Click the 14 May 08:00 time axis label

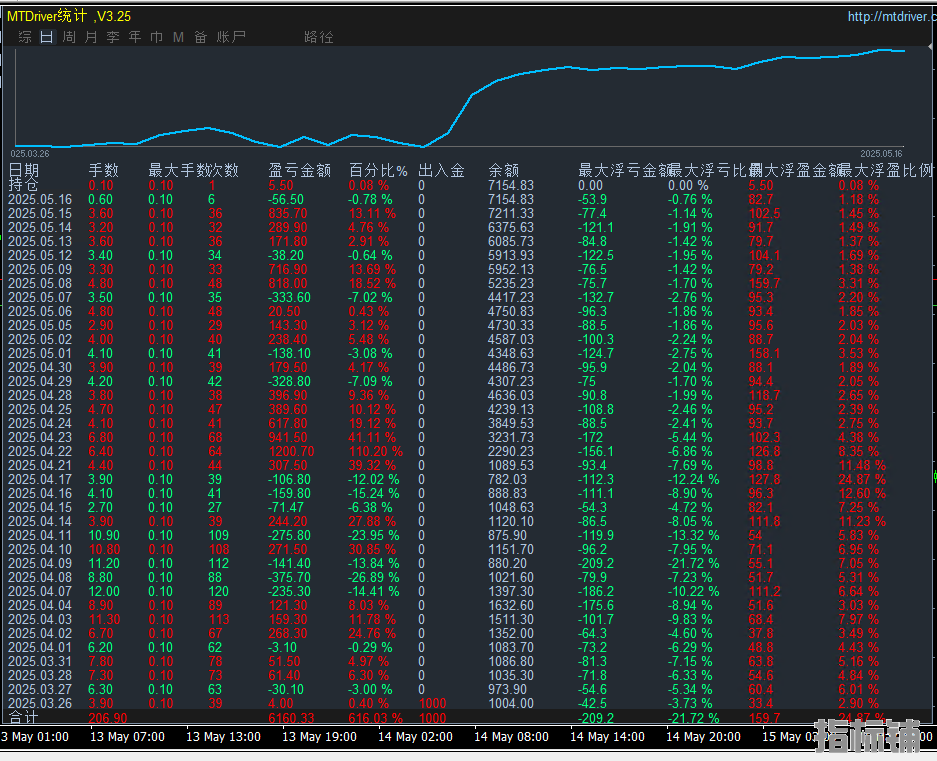pos(512,736)
